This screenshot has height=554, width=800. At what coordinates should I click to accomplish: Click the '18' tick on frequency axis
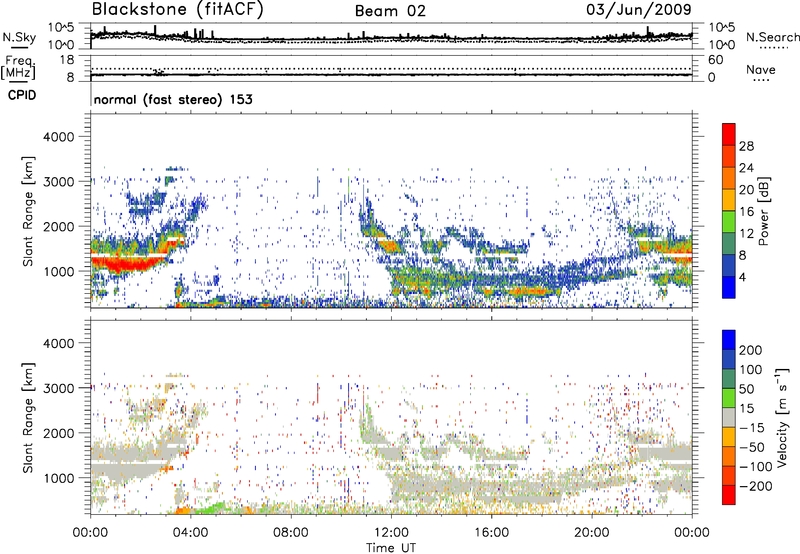(66, 60)
